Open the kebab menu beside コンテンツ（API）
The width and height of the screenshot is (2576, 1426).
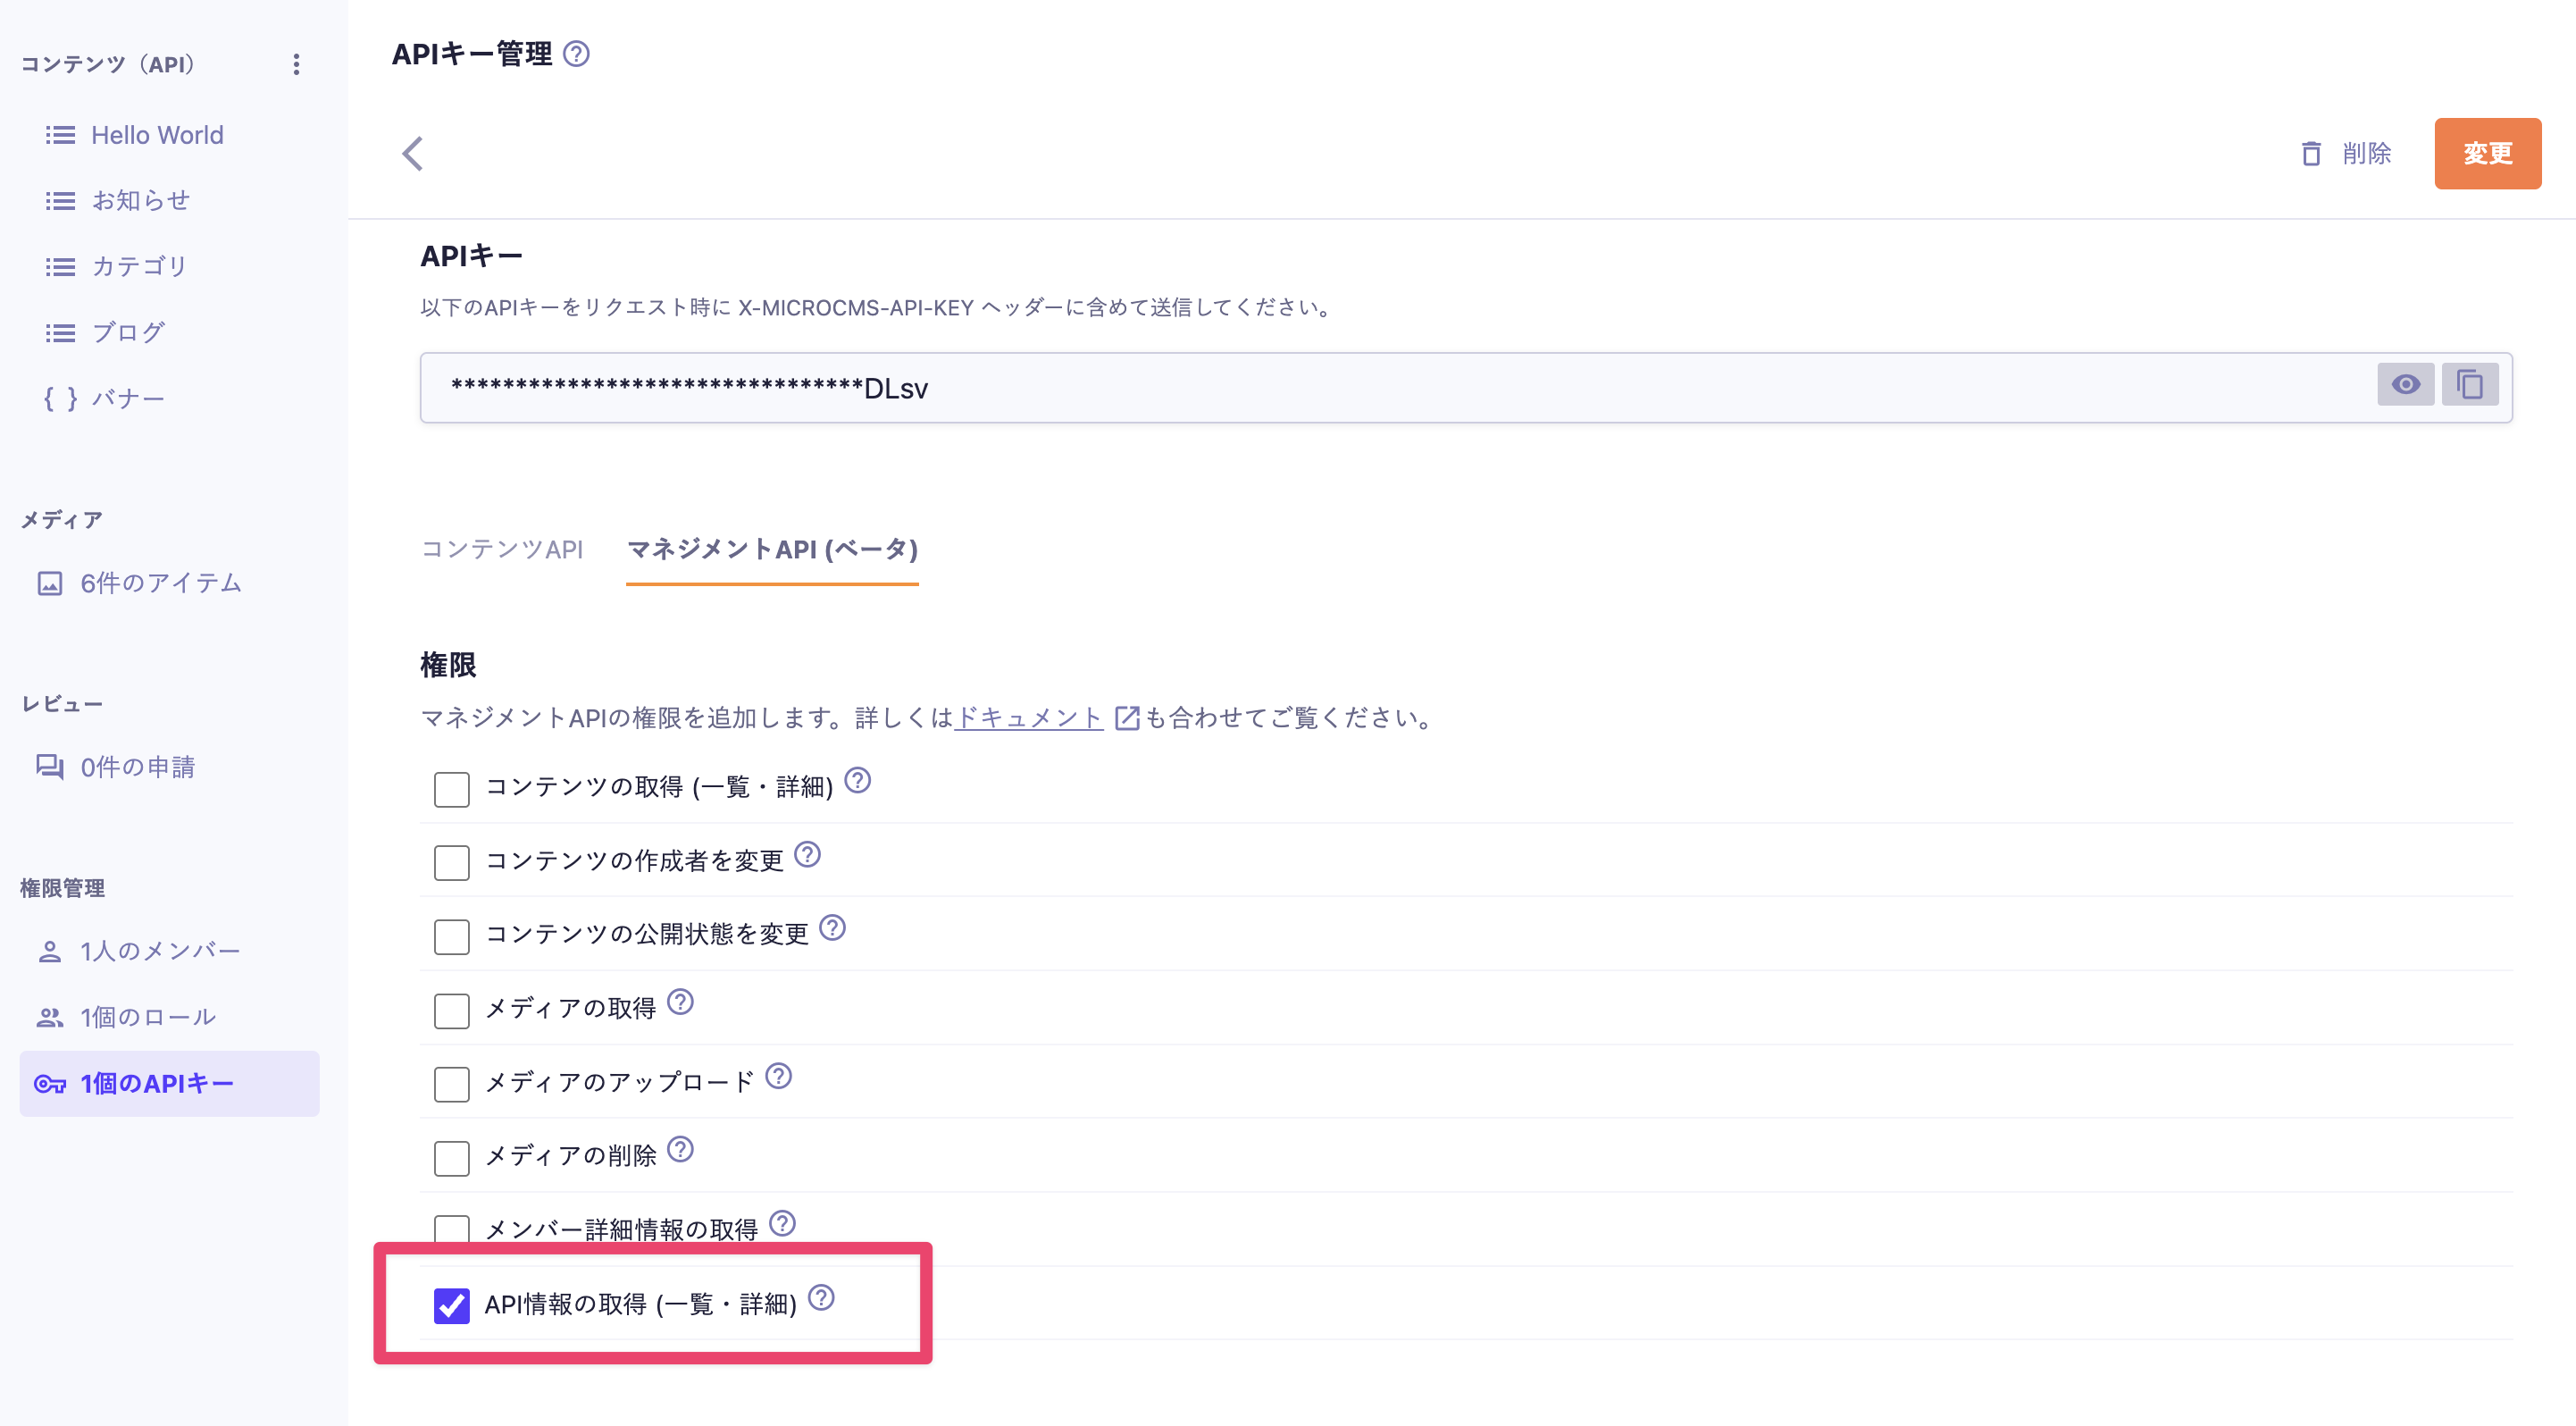(x=295, y=64)
